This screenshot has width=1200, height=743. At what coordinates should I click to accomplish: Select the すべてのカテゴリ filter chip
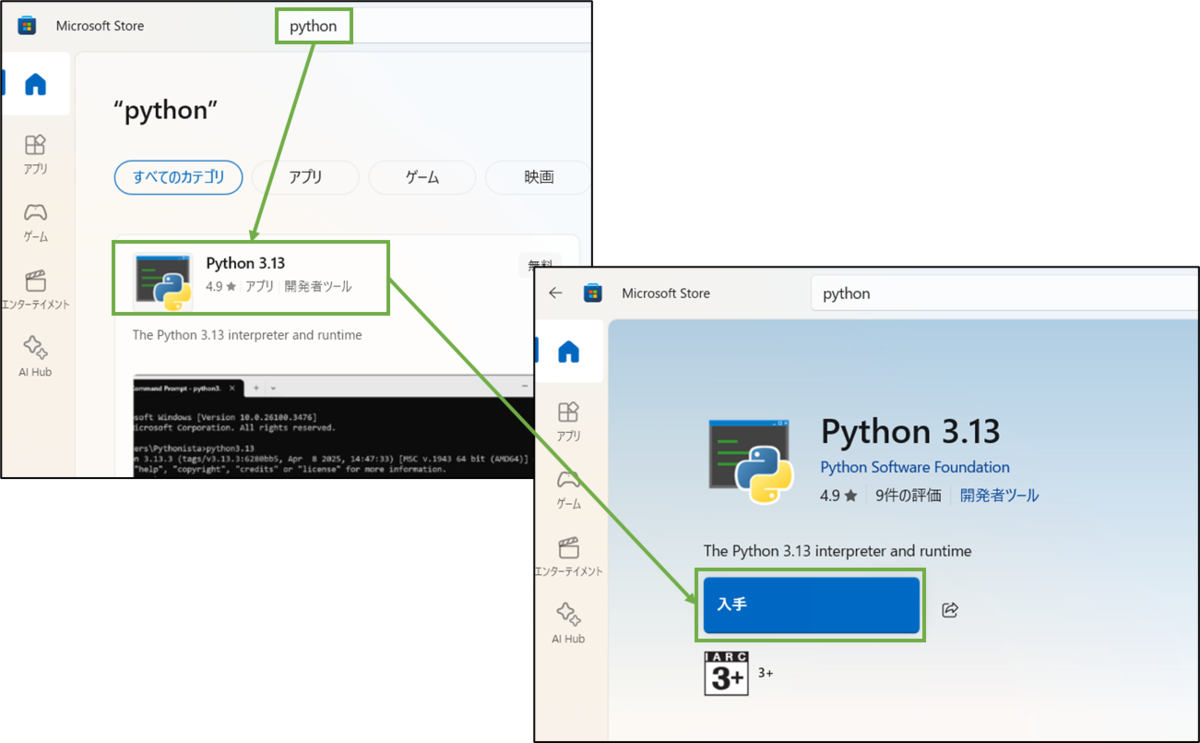point(178,177)
